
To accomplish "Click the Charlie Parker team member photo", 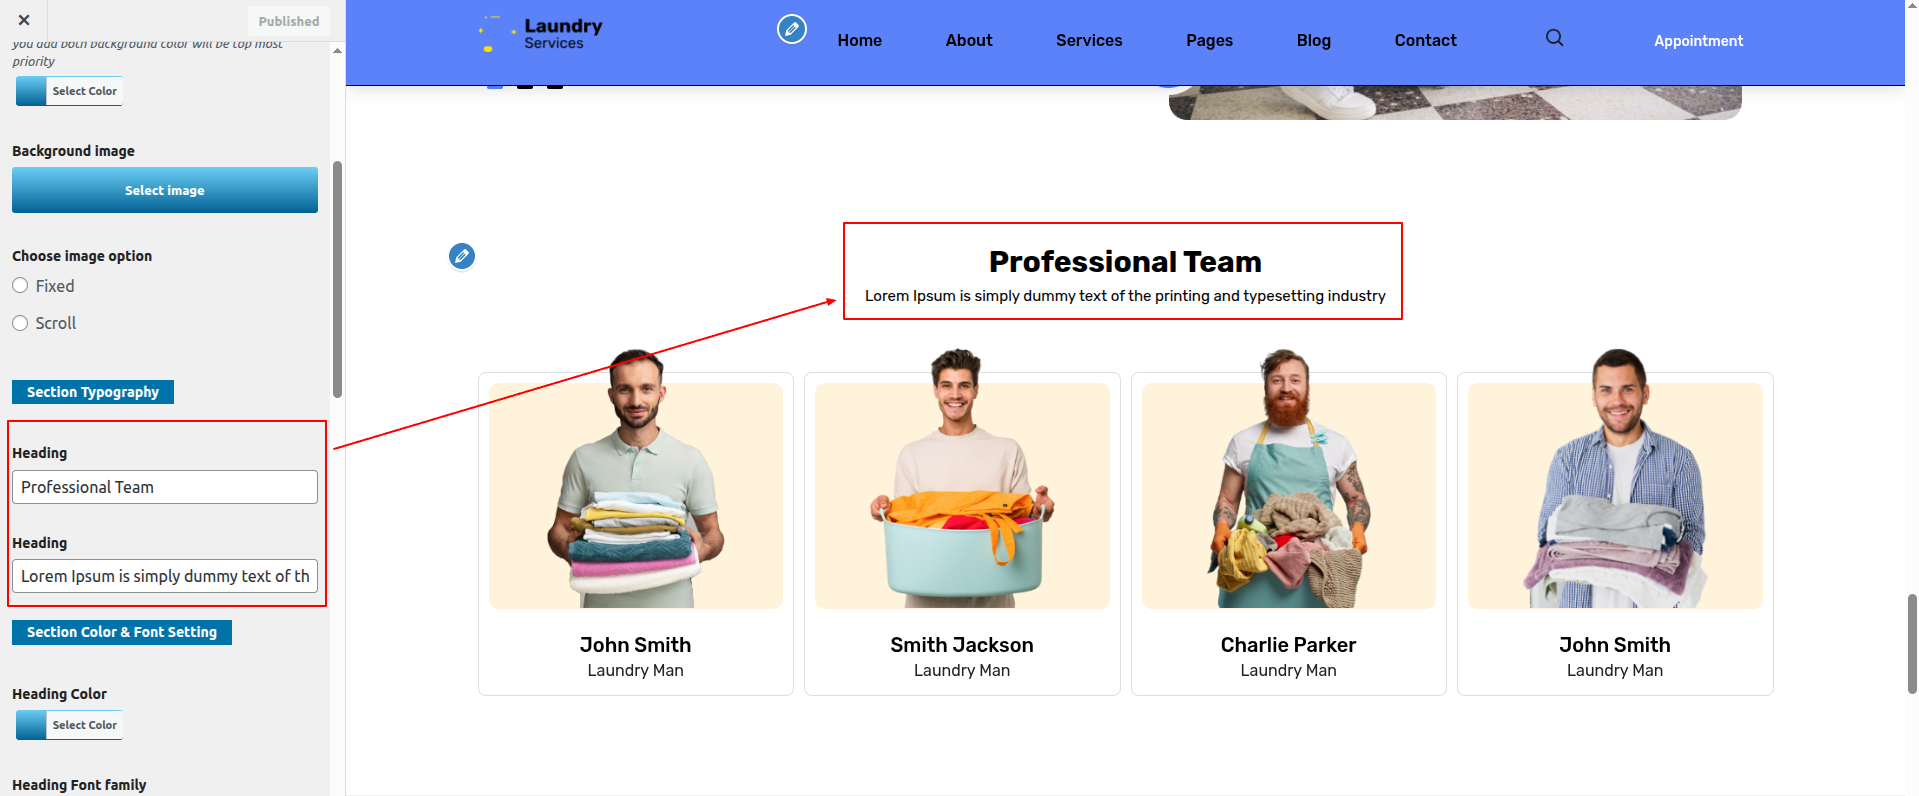I will point(1288,490).
